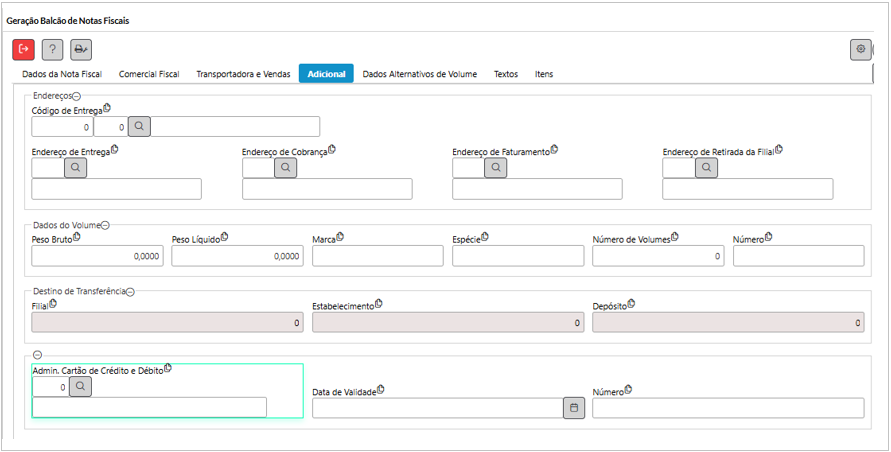The width and height of the screenshot is (891, 452).
Task: Click the Endereço de Cobrança search icon
Action: pos(286,168)
